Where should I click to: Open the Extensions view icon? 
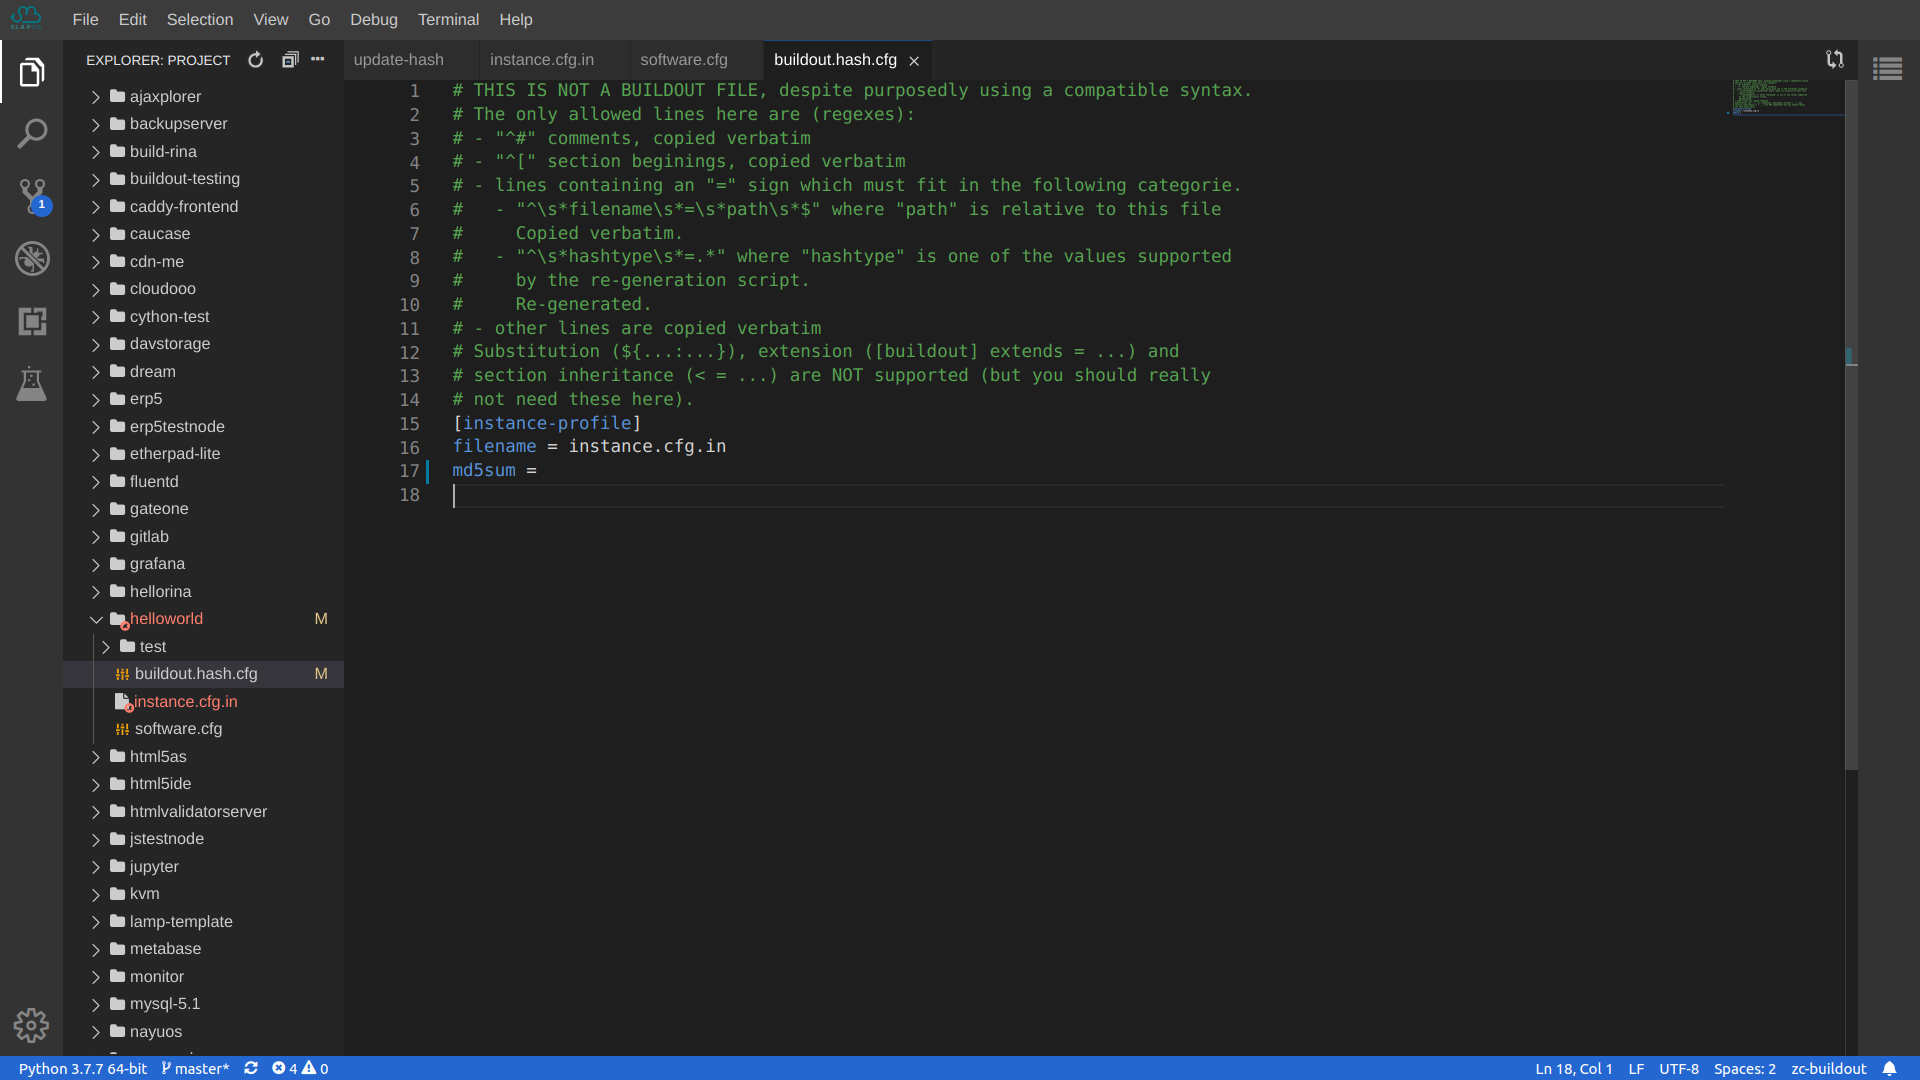pyautogui.click(x=32, y=321)
